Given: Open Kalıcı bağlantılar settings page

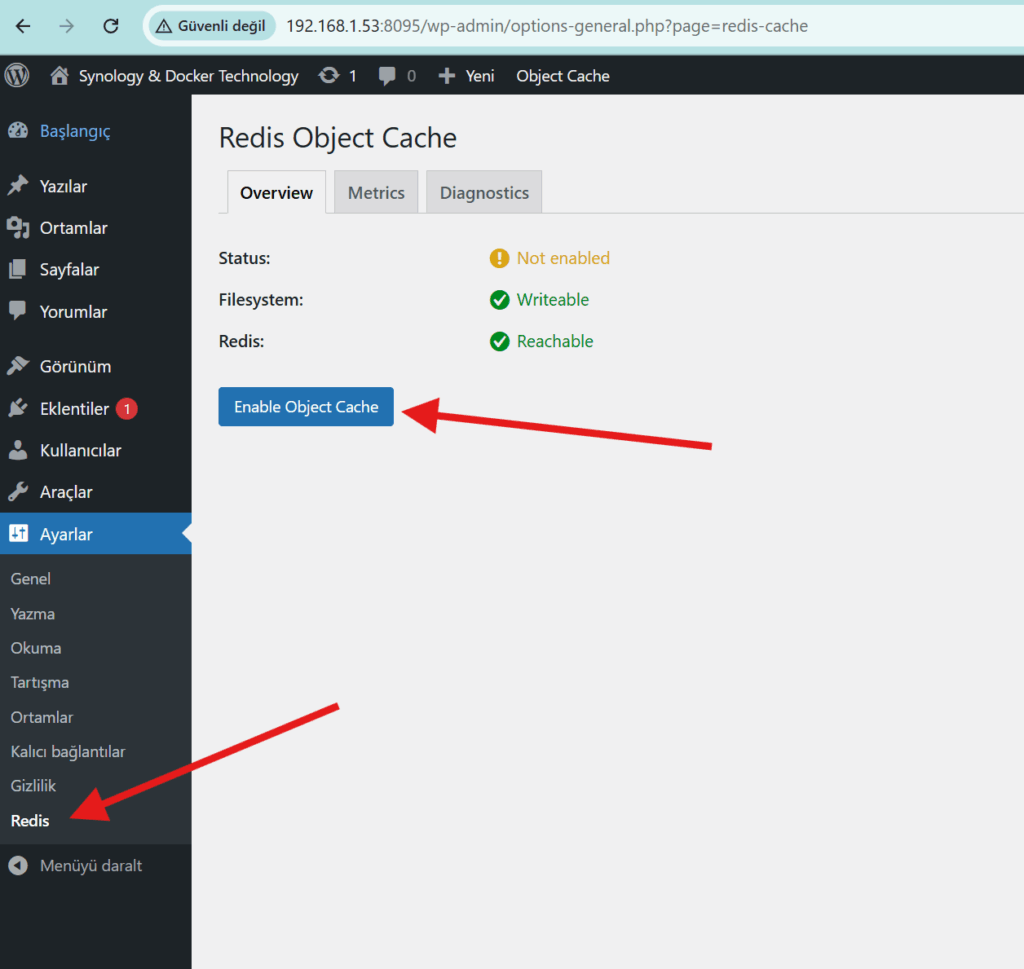Looking at the screenshot, I should tap(68, 752).
